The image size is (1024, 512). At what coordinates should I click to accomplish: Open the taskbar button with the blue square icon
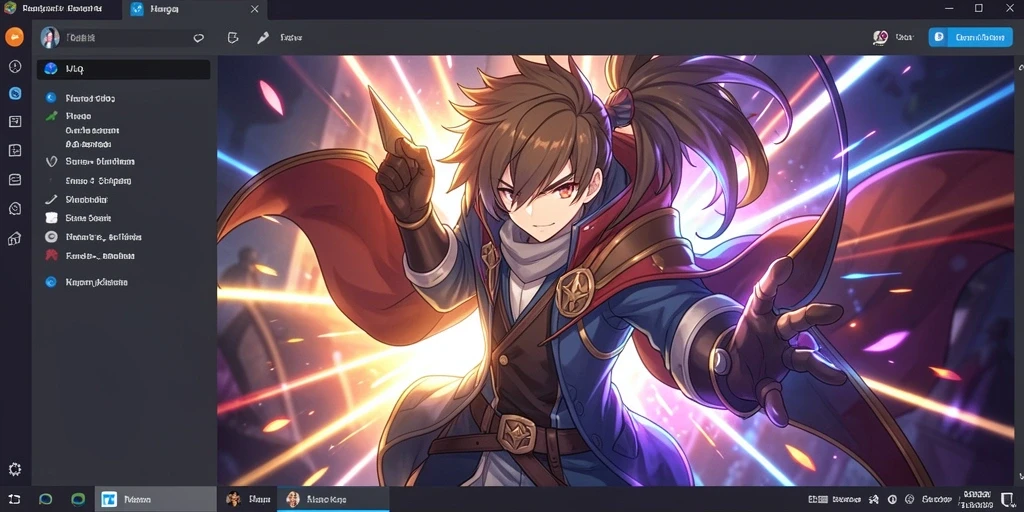pyautogui.click(x=155, y=500)
